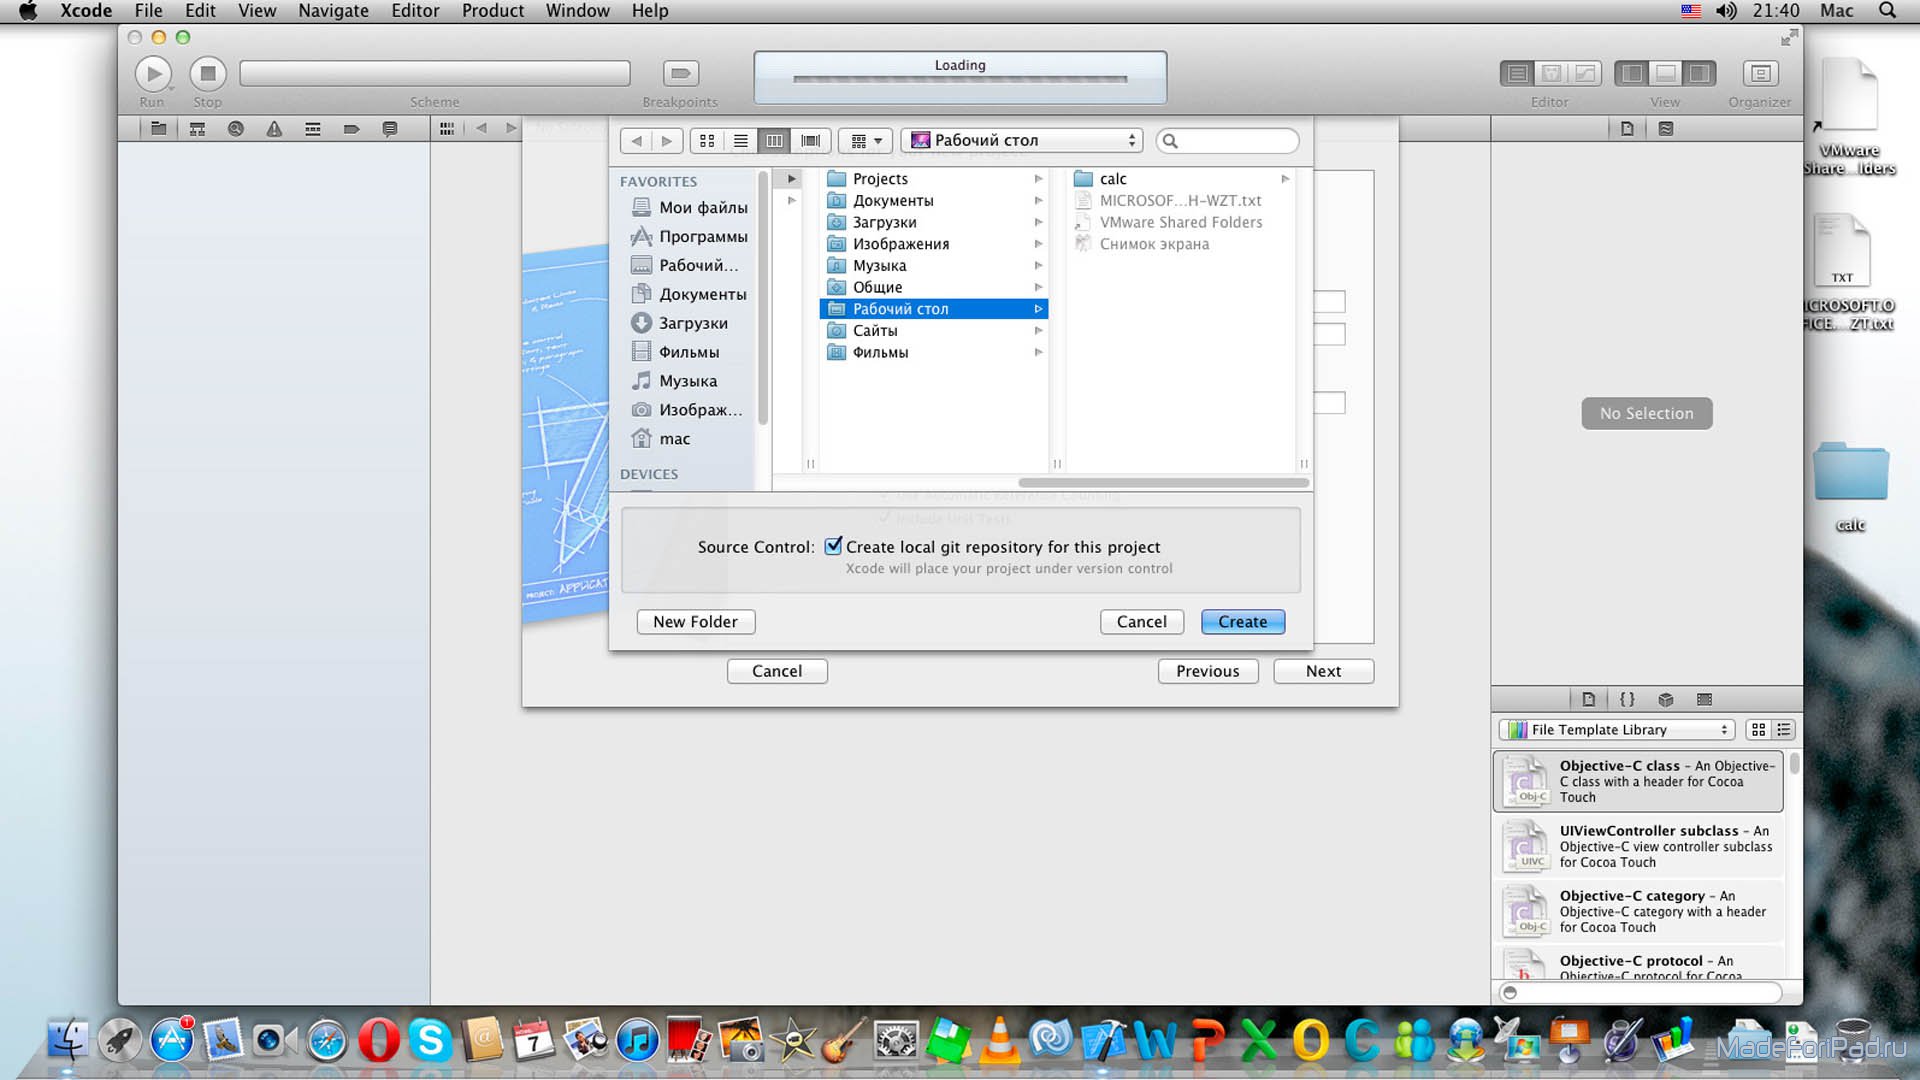Viewport: 1920px width, 1080px height.
Task: Show the Object library cube icon
Action: click(x=1665, y=700)
